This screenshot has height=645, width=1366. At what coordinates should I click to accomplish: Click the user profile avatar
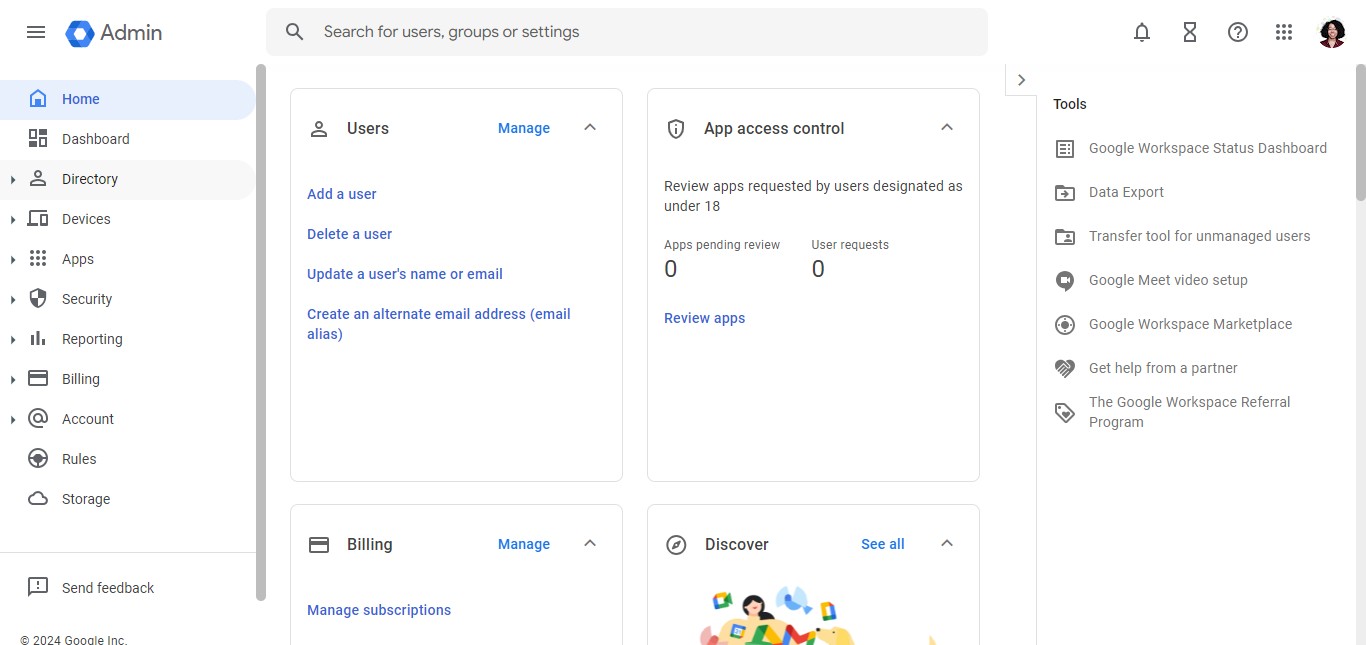(x=1332, y=32)
